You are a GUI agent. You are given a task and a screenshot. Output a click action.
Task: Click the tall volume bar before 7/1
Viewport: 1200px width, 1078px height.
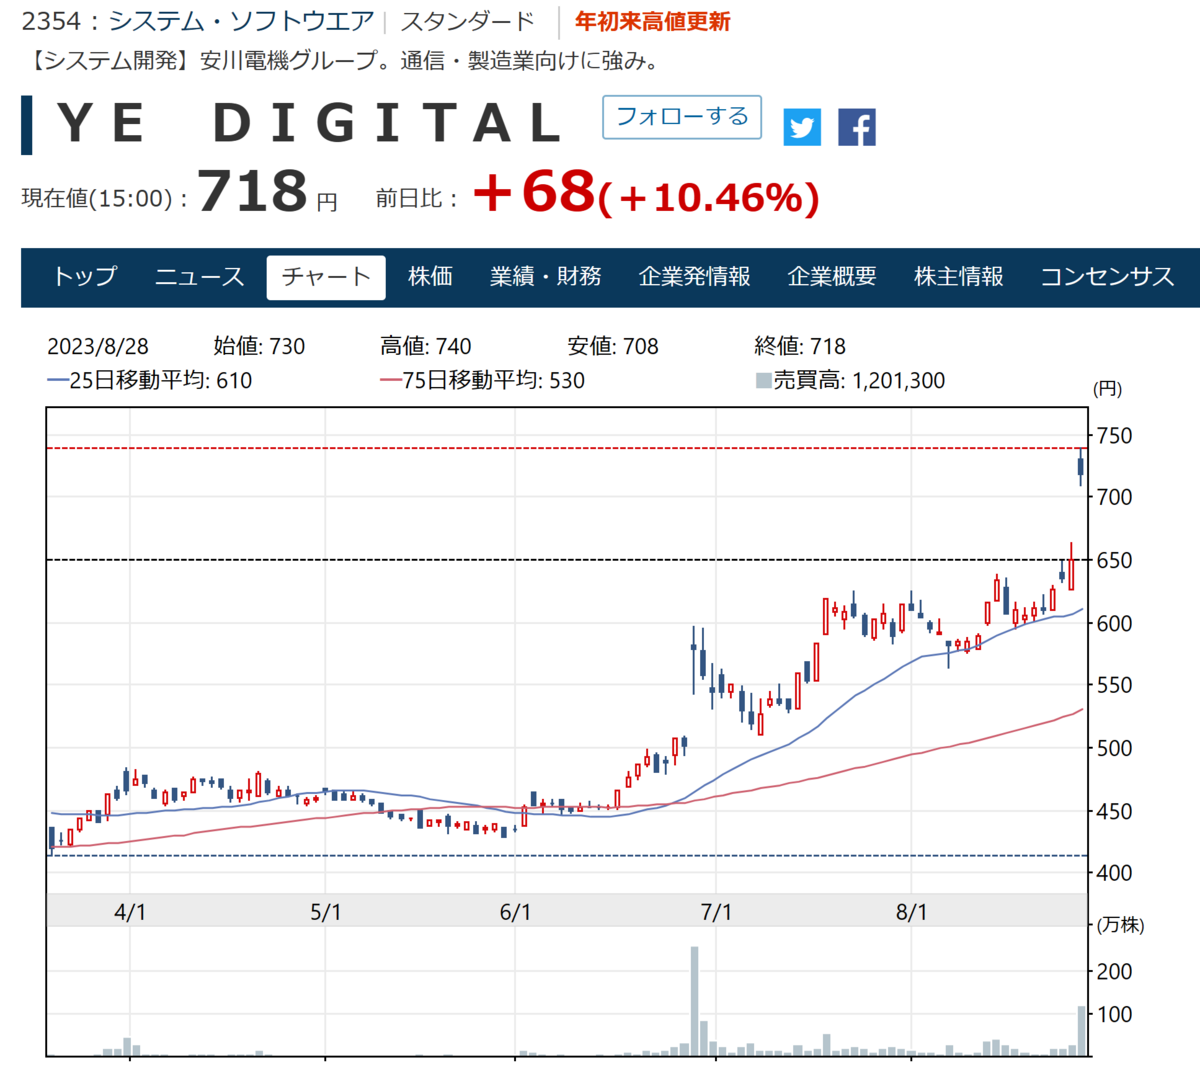click(695, 1000)
